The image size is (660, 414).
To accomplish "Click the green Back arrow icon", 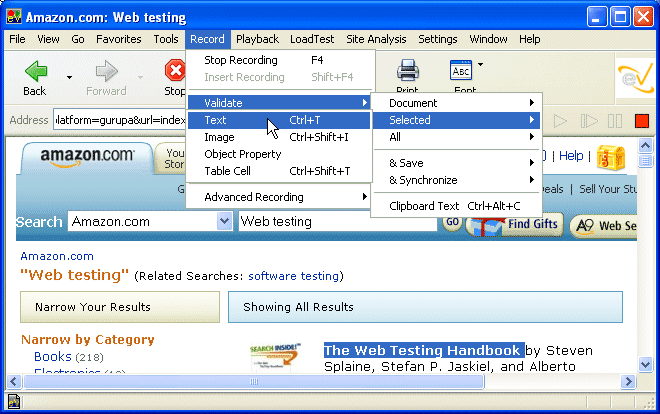I will click(36, 71).
